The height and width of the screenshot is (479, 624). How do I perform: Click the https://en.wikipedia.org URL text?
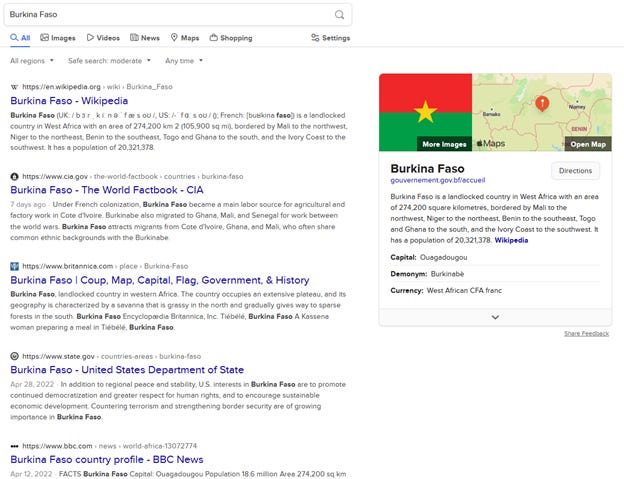(x=61, y=87)
